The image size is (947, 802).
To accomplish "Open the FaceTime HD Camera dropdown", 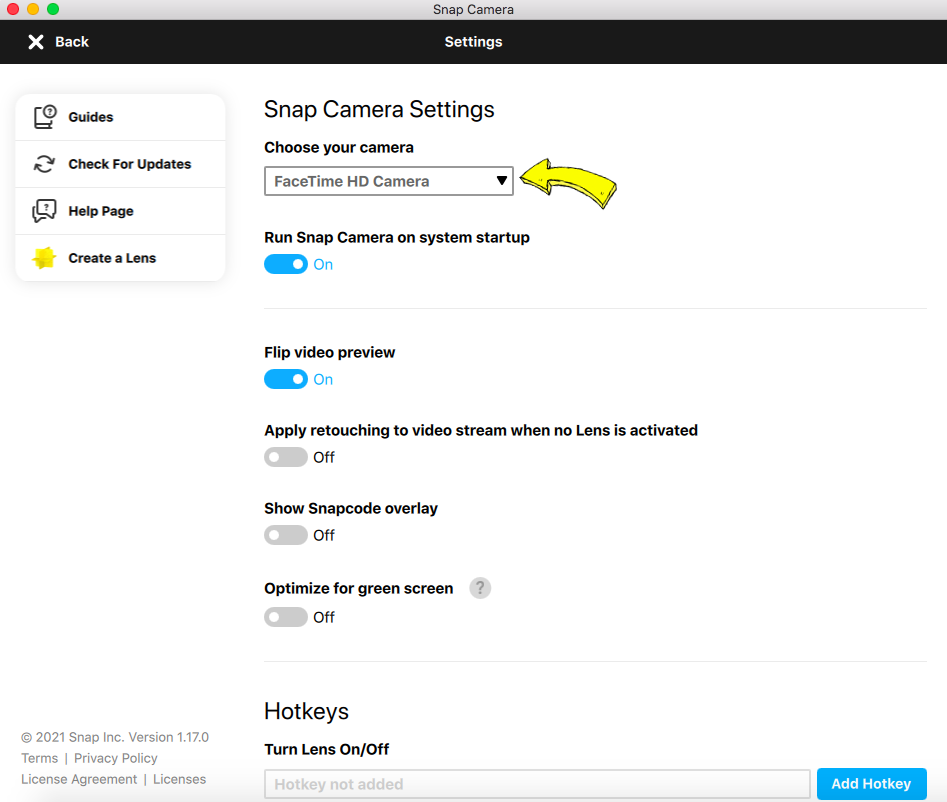I will tap(389, 181).
